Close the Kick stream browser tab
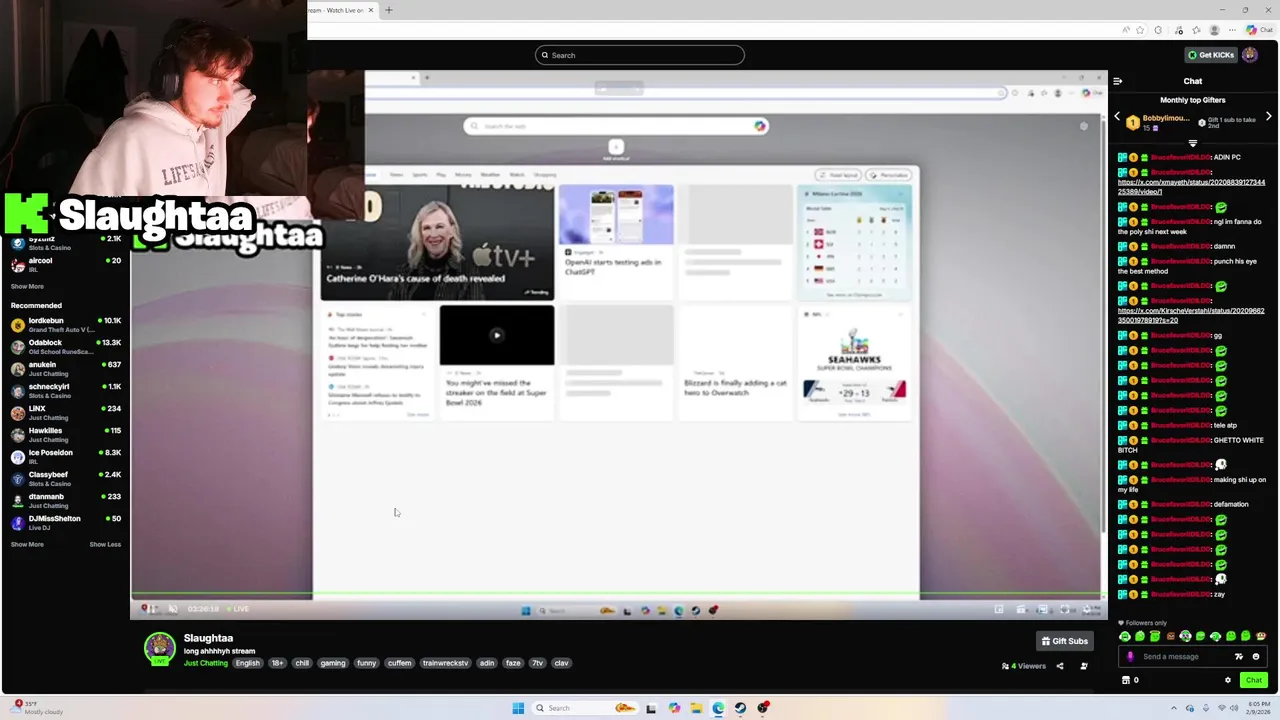The height and width of the screenshot is (720, 1280). [371, 10]
